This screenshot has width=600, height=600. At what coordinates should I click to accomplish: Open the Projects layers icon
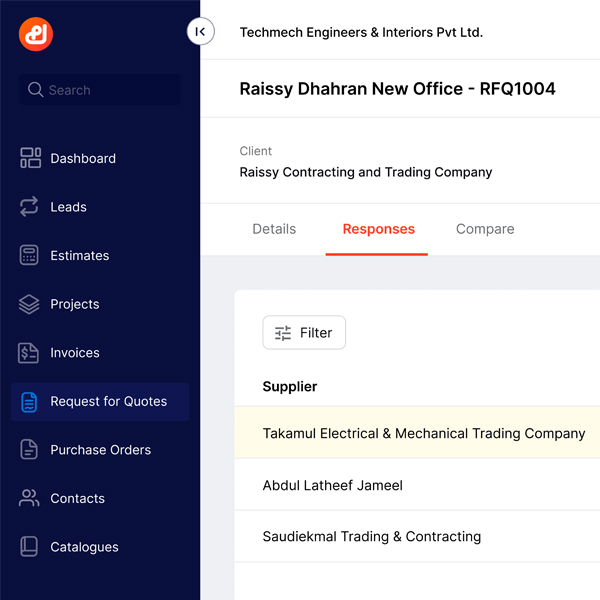30,304
